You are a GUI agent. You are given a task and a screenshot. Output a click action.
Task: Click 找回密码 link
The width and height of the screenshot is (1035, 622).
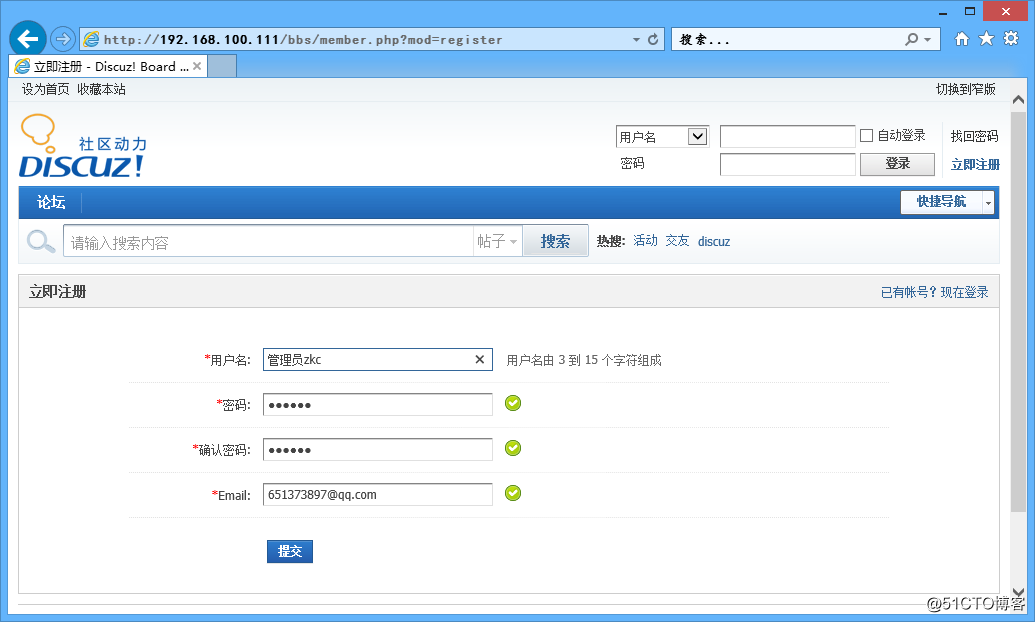point(974,136)
